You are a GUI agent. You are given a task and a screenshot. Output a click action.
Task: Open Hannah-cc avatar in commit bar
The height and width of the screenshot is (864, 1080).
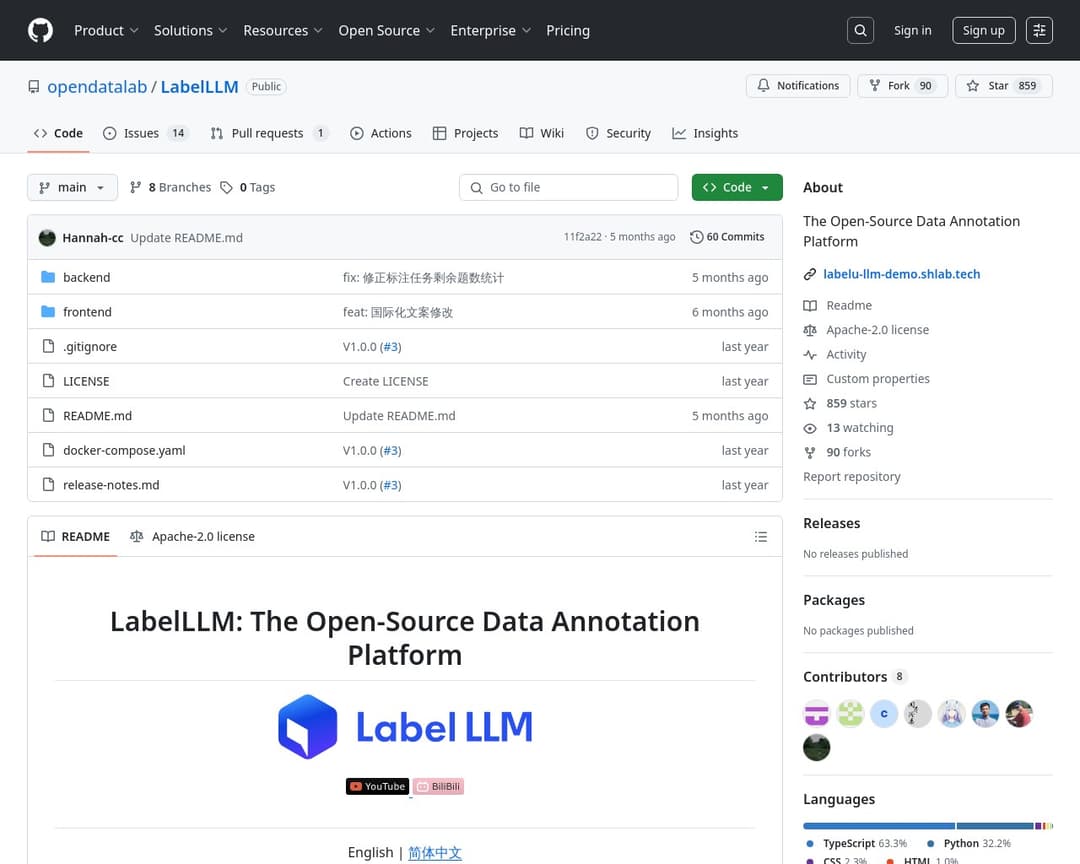tap(48, 238)
